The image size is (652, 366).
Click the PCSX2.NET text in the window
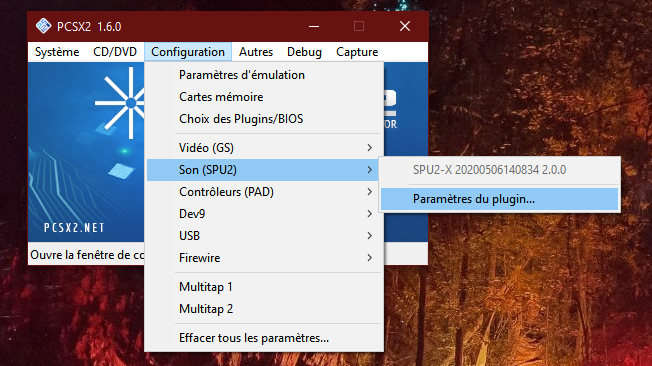pyautogui.click(x=74, y=228)
